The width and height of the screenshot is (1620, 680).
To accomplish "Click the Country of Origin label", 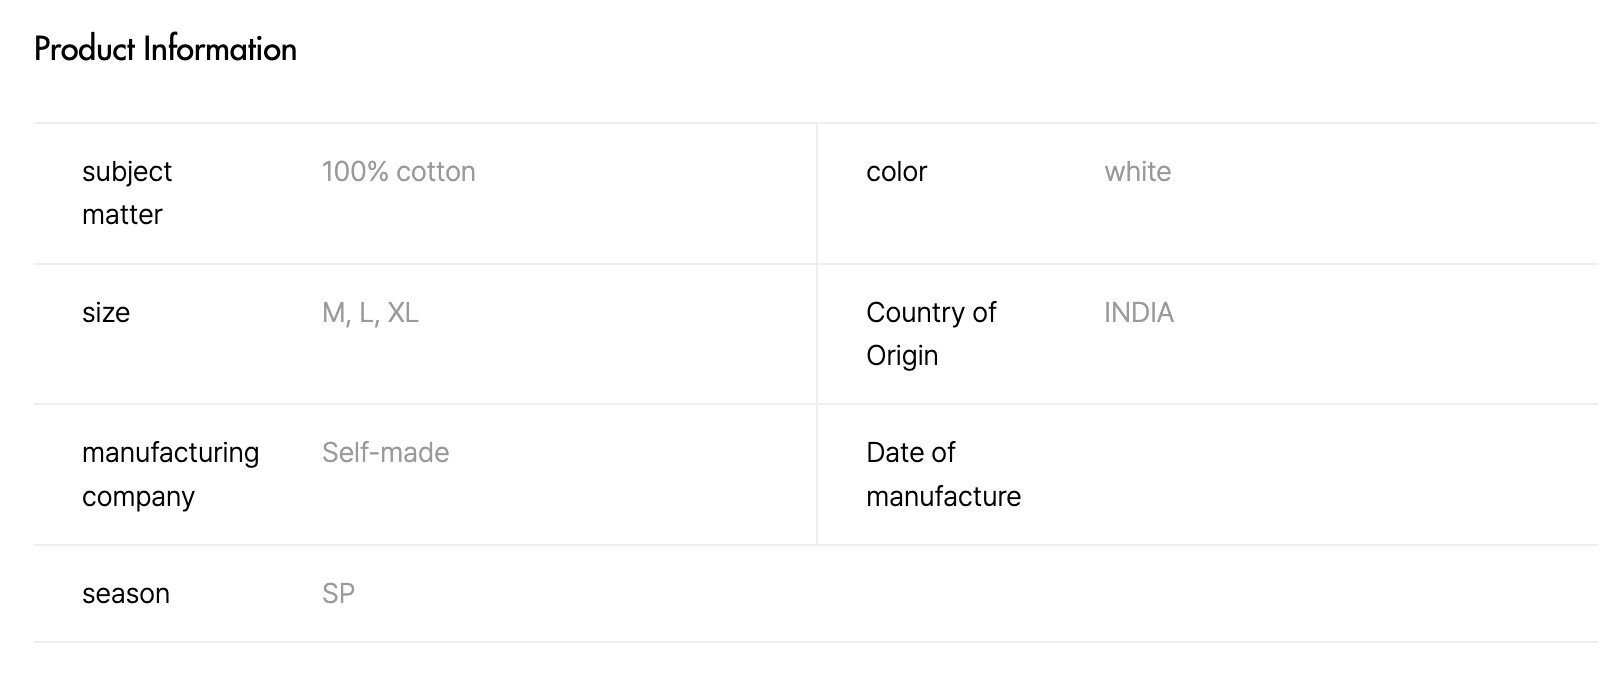I will 931,333.
